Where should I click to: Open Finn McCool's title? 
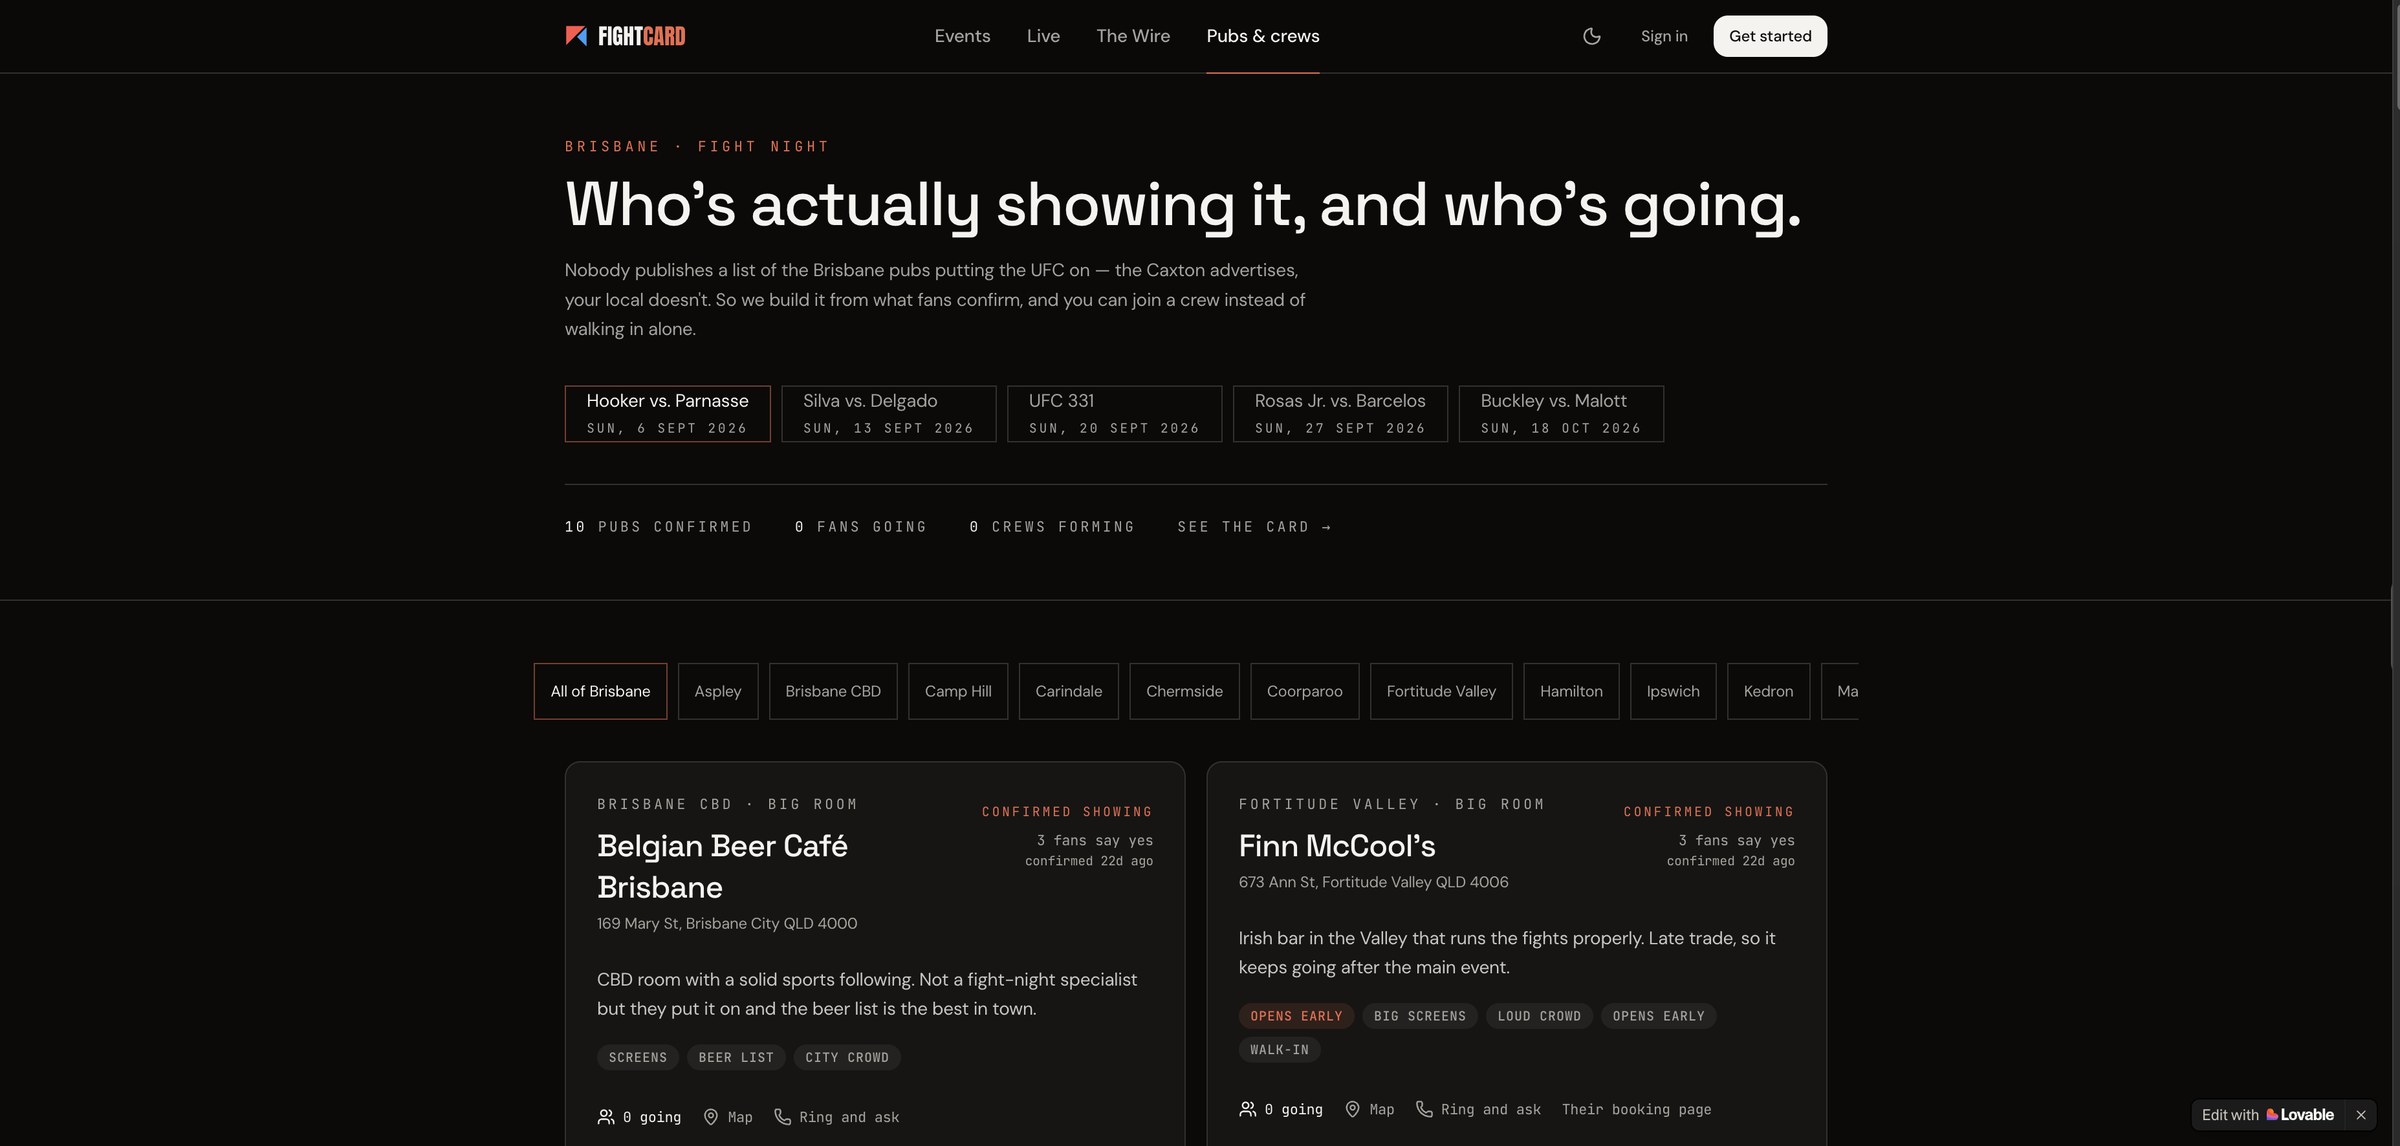(x=1337, y=846)
